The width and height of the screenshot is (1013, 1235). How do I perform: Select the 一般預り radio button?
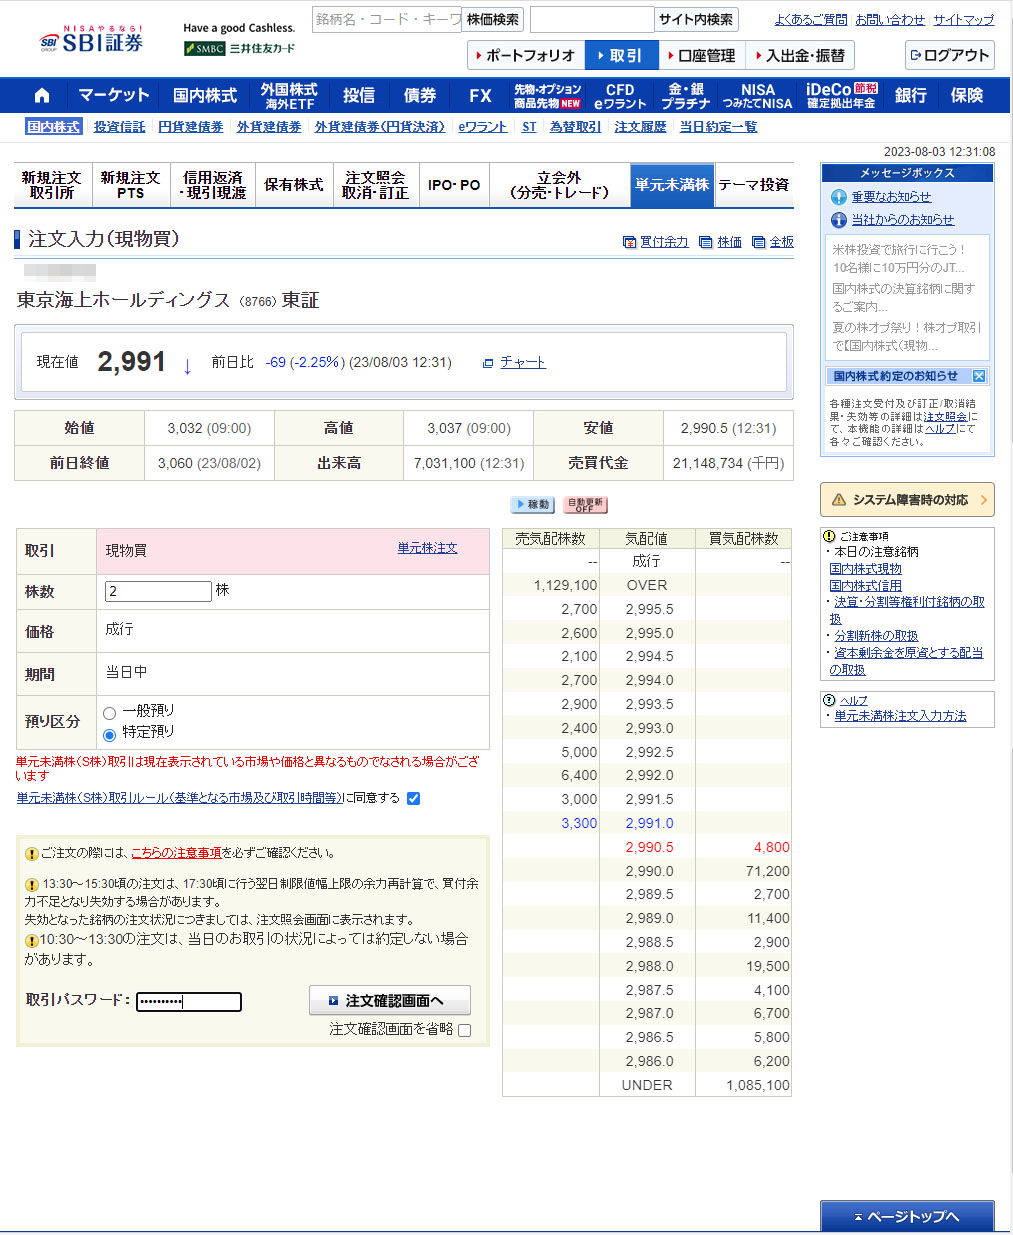[110, 713]
